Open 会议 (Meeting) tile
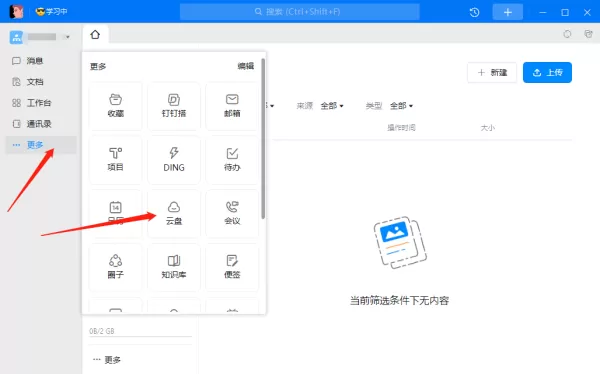600x374 pixels. pos(232,213)
